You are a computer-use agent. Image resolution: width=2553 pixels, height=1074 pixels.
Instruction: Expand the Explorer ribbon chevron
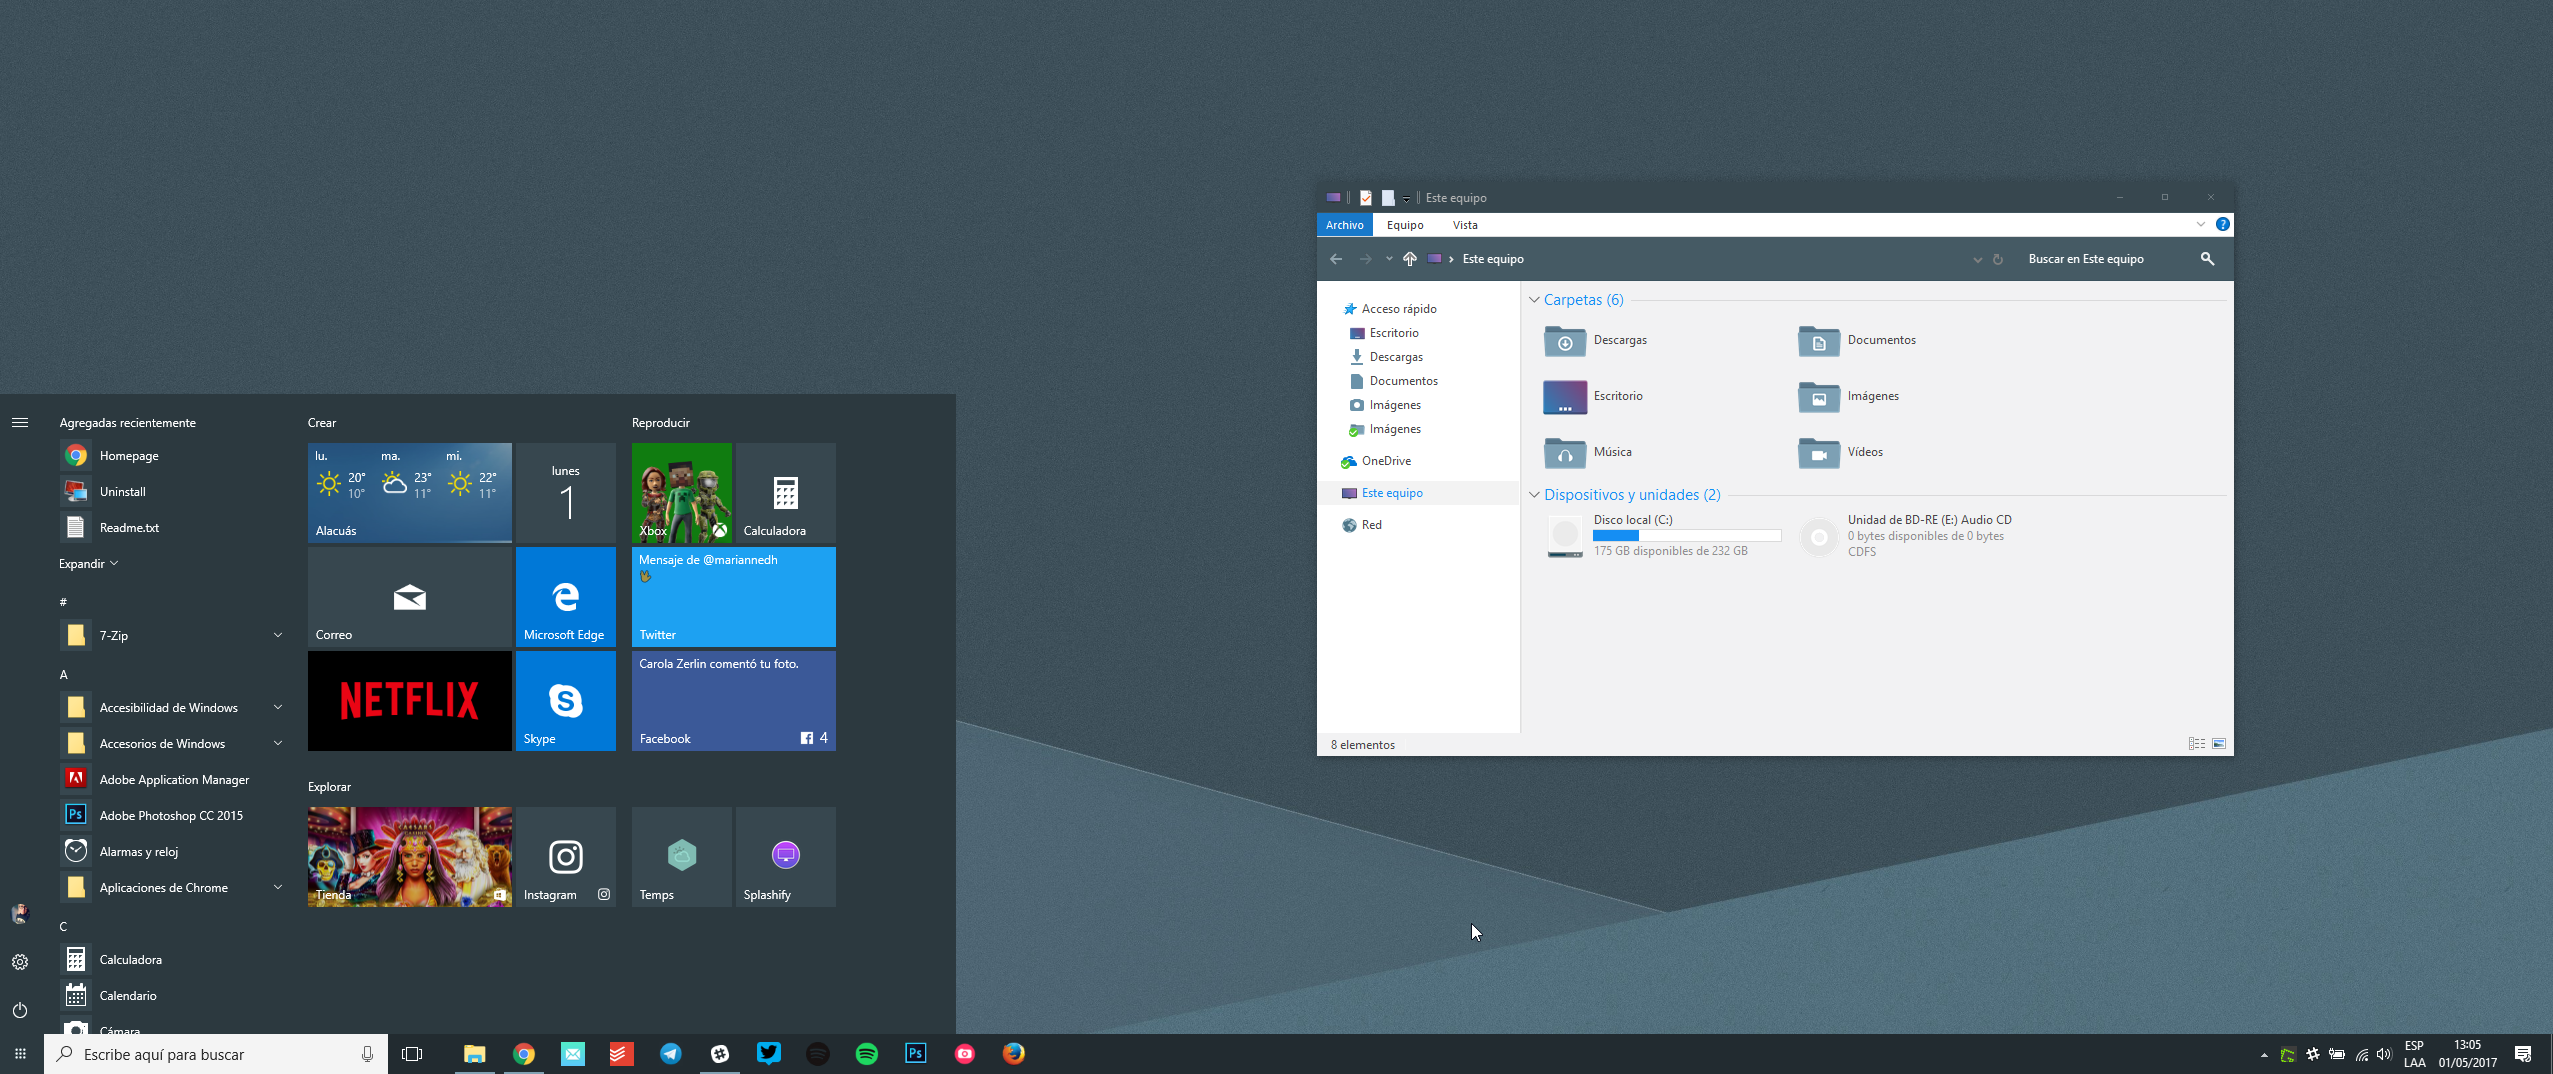(x=2201, y=224)
